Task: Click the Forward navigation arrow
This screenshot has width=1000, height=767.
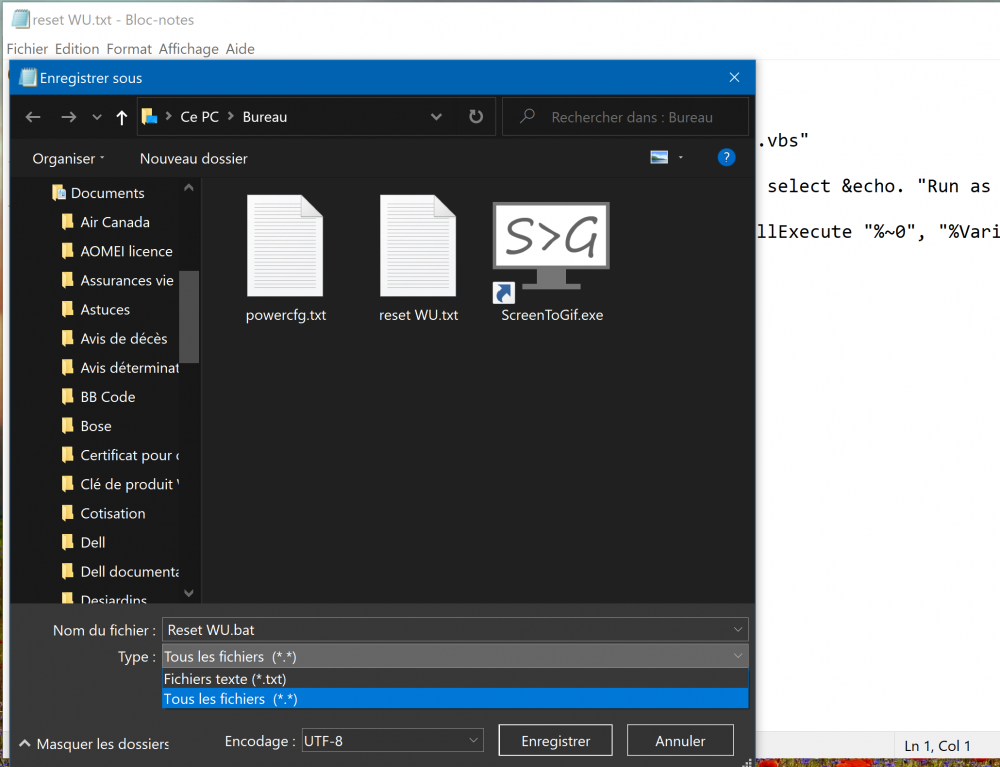Action: pyautogui.click(x=68, y=117)
